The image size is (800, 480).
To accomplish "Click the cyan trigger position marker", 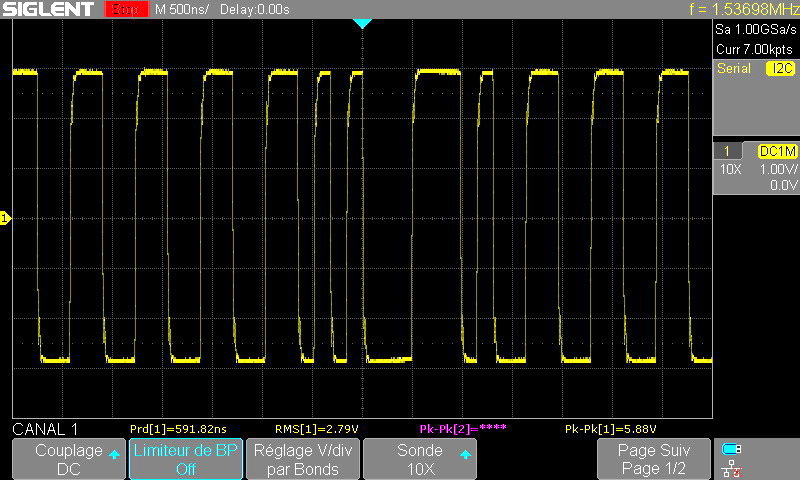I will 363,23.
